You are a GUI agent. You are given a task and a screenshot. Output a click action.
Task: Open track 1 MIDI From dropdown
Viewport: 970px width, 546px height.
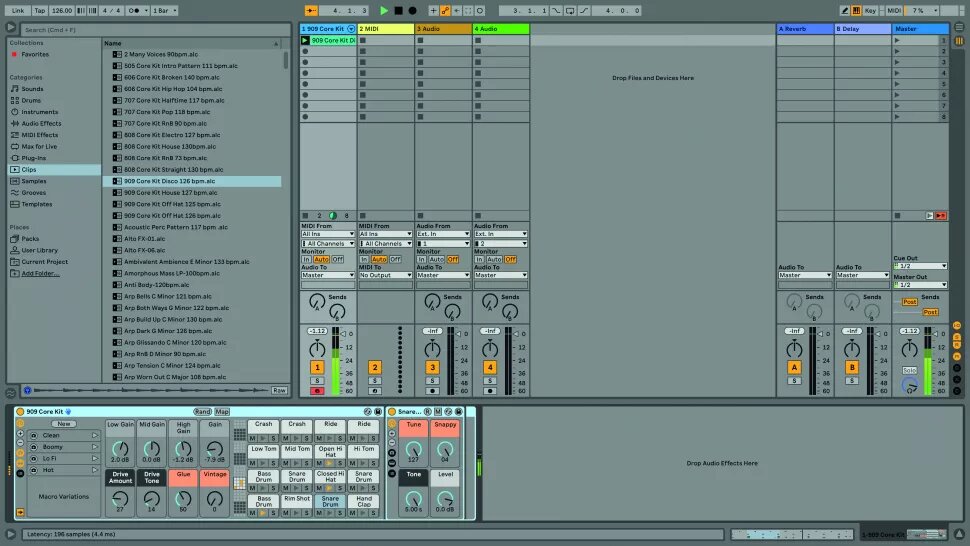[328, 234]
